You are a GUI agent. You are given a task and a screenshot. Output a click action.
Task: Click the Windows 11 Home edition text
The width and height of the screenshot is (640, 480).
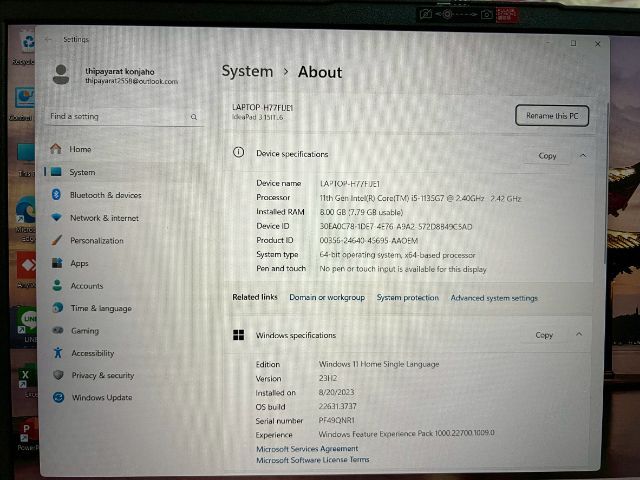pos(379,364)
